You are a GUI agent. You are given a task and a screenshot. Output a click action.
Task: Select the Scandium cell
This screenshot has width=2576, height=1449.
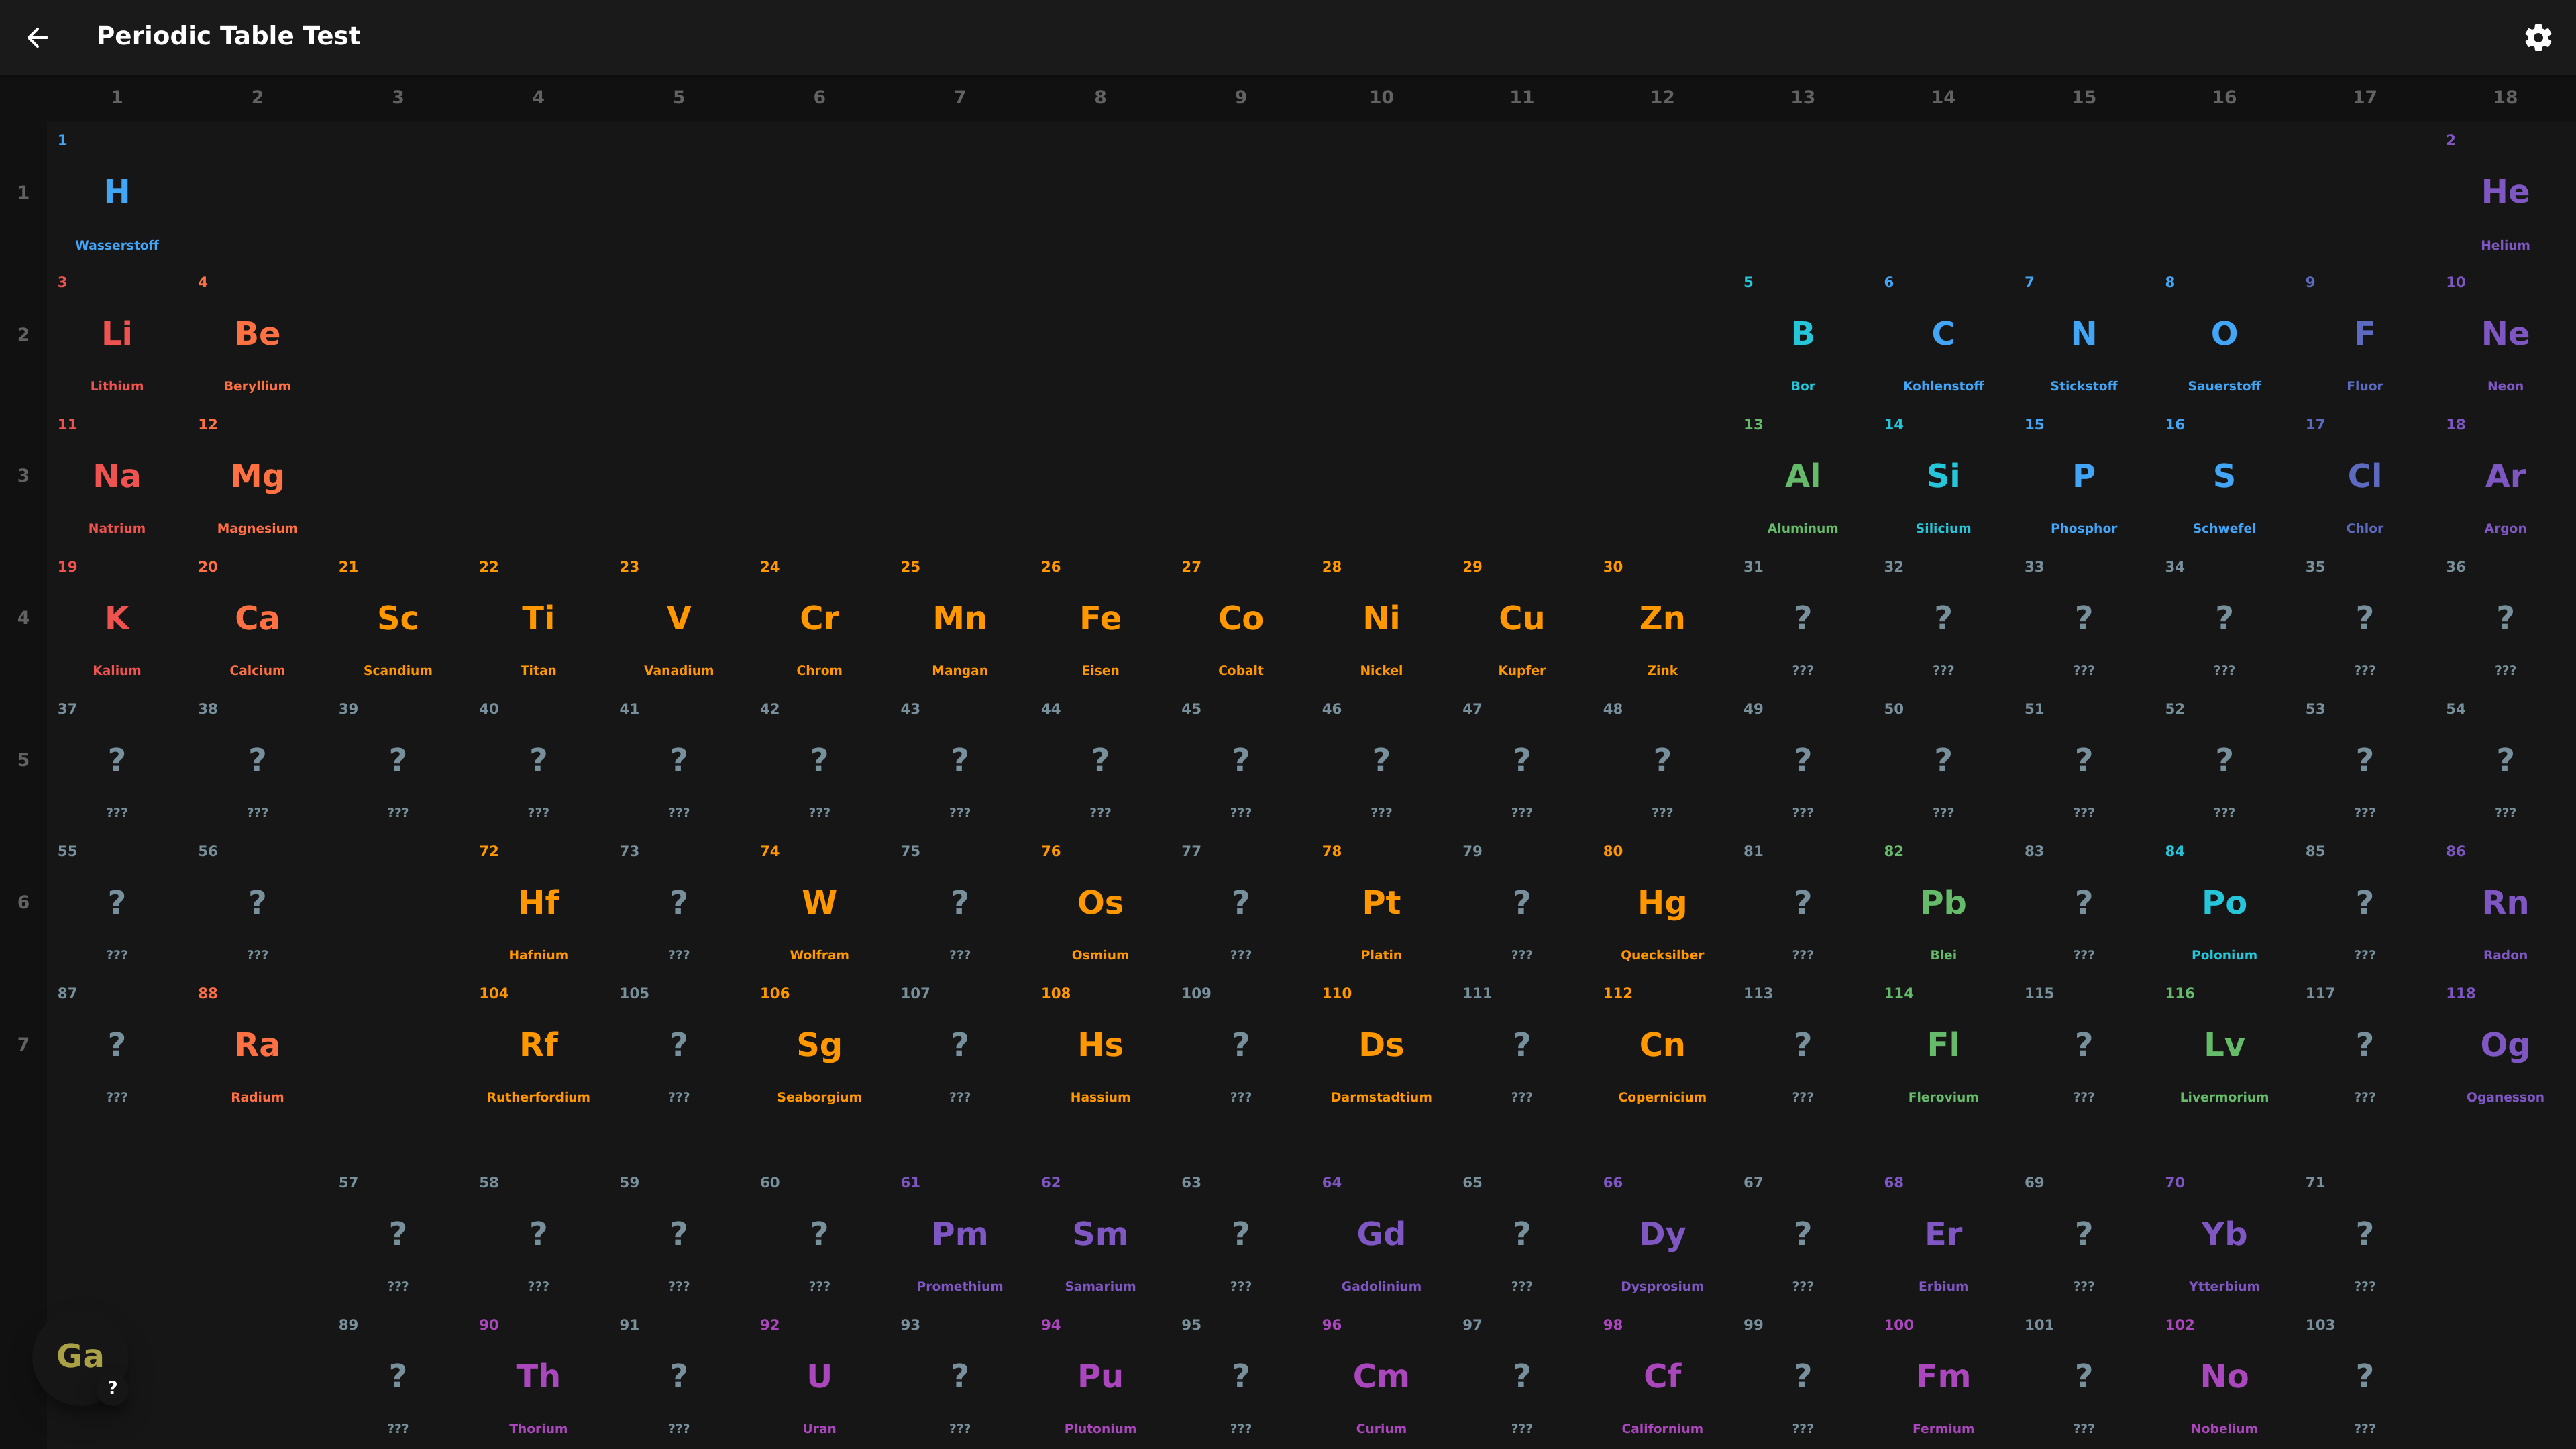pyautogui.click(x=398, y=619)
